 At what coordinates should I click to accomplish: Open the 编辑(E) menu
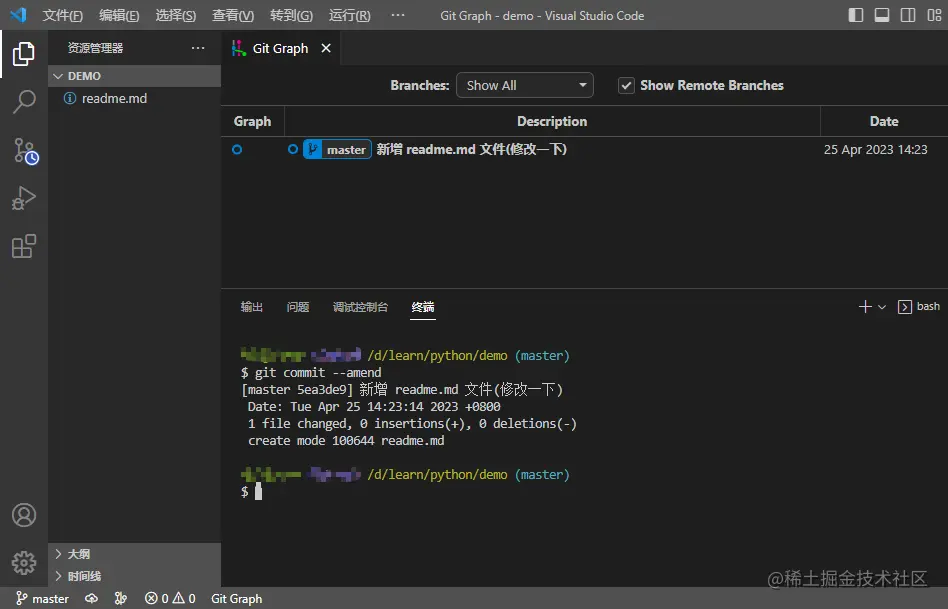pyautogui.click(x=119, y=15)
